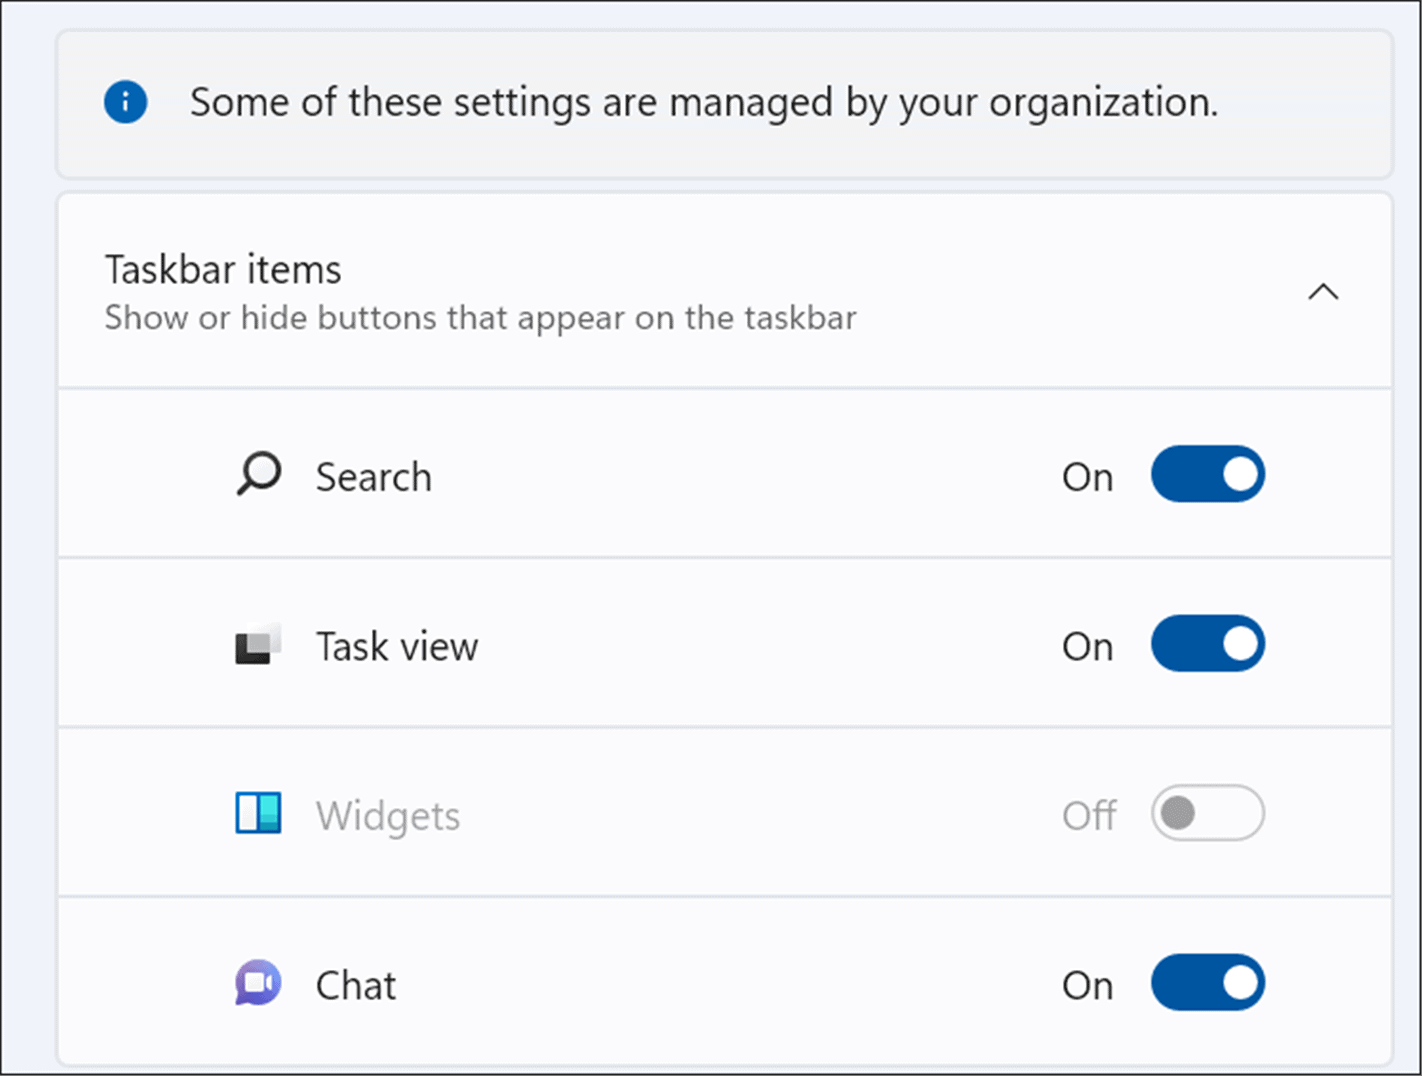The image size is (1422, 1076).
Task: Click the managed by your organization message
Action: coord(703,102)
